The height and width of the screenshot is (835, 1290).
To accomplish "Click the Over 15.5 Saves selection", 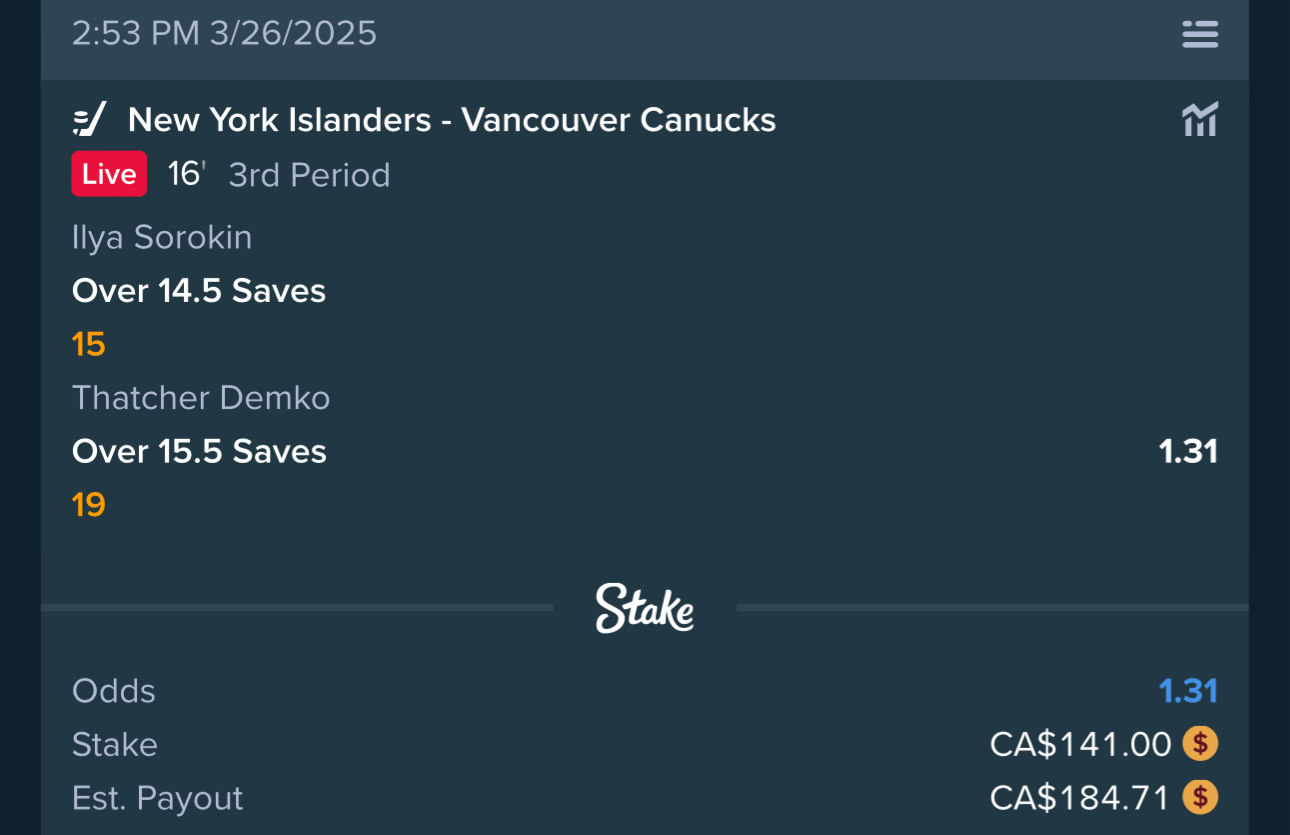I will [199, 451].
